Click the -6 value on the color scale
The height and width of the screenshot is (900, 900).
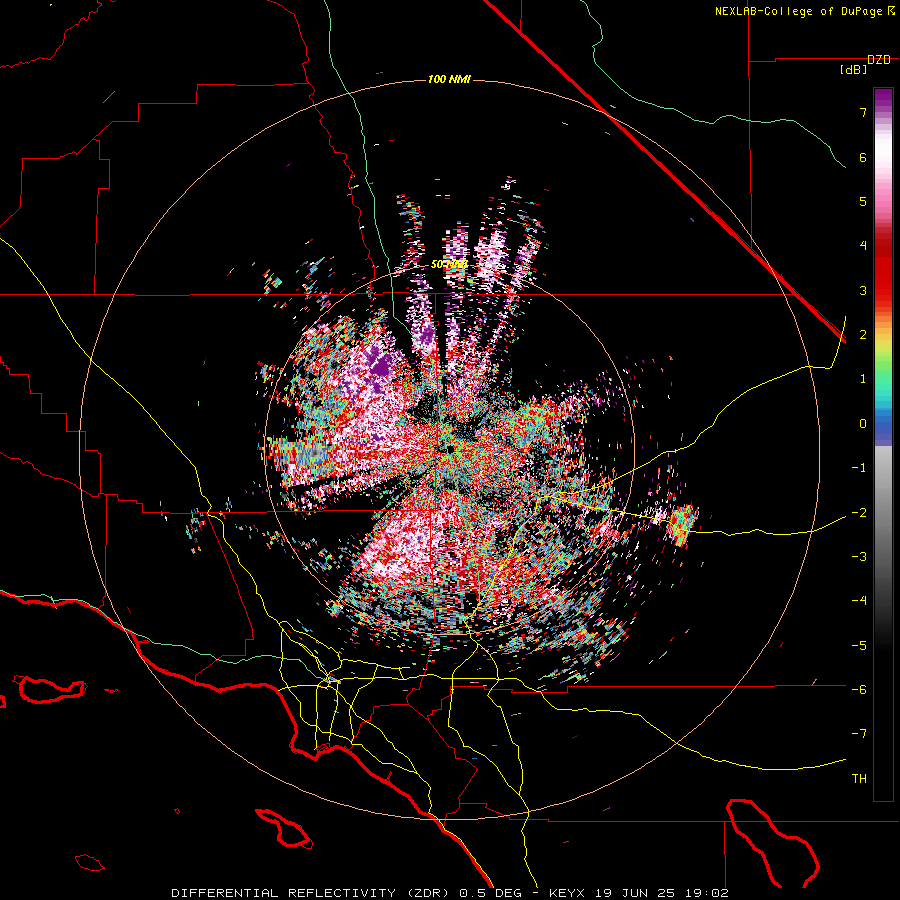pyautogui.click(x=859, y=689)
